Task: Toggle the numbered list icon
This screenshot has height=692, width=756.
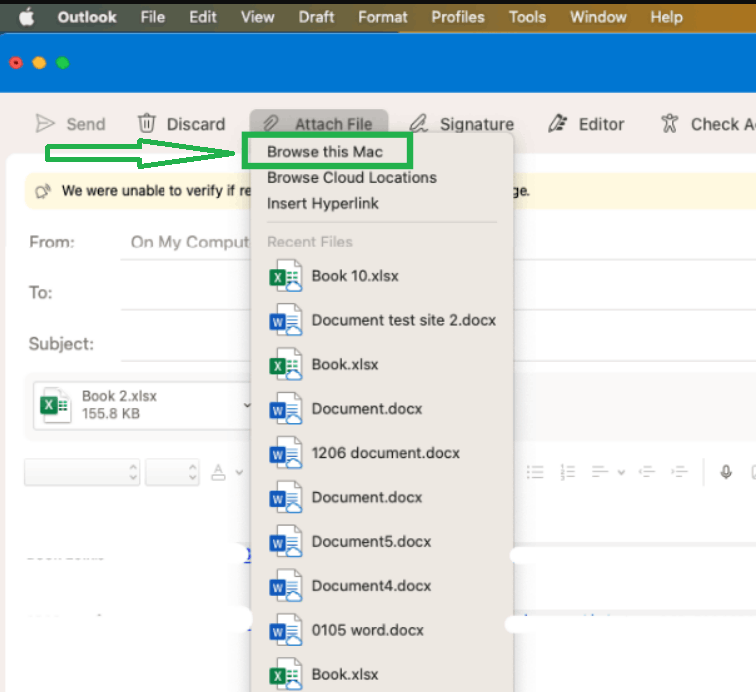Action: pyautogui.click(x=567, y=472)
